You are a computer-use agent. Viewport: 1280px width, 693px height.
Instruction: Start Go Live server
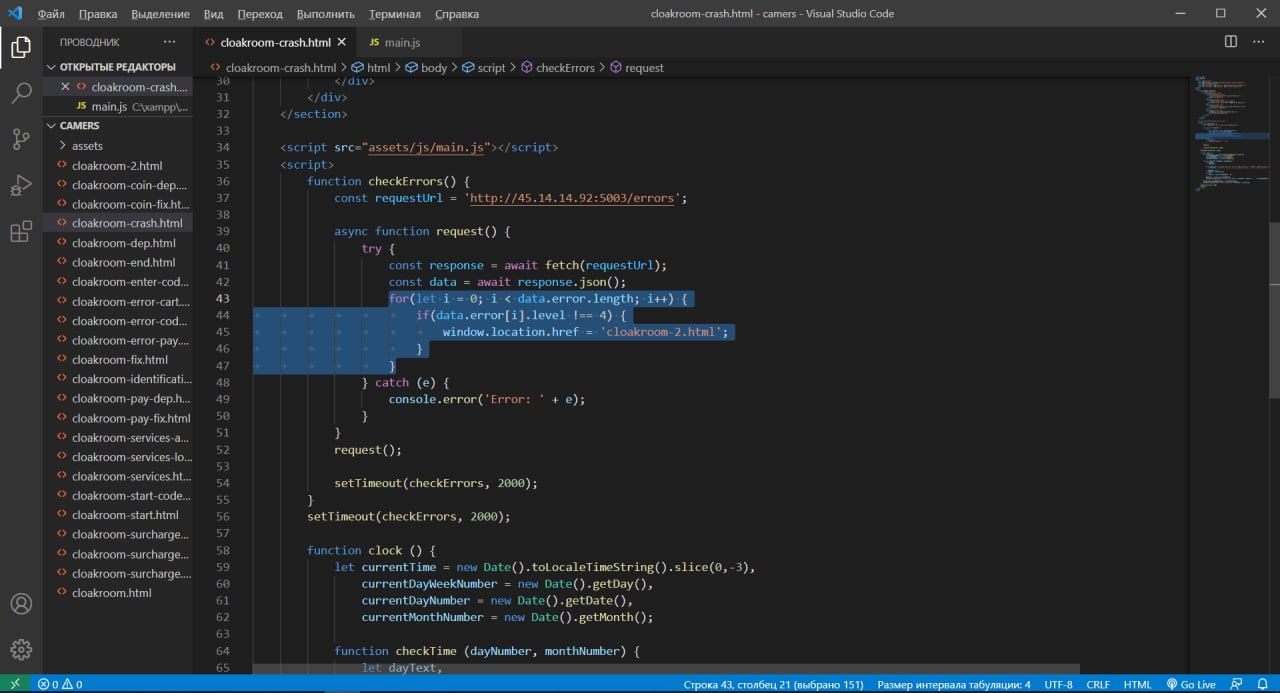pos(1190,684)
